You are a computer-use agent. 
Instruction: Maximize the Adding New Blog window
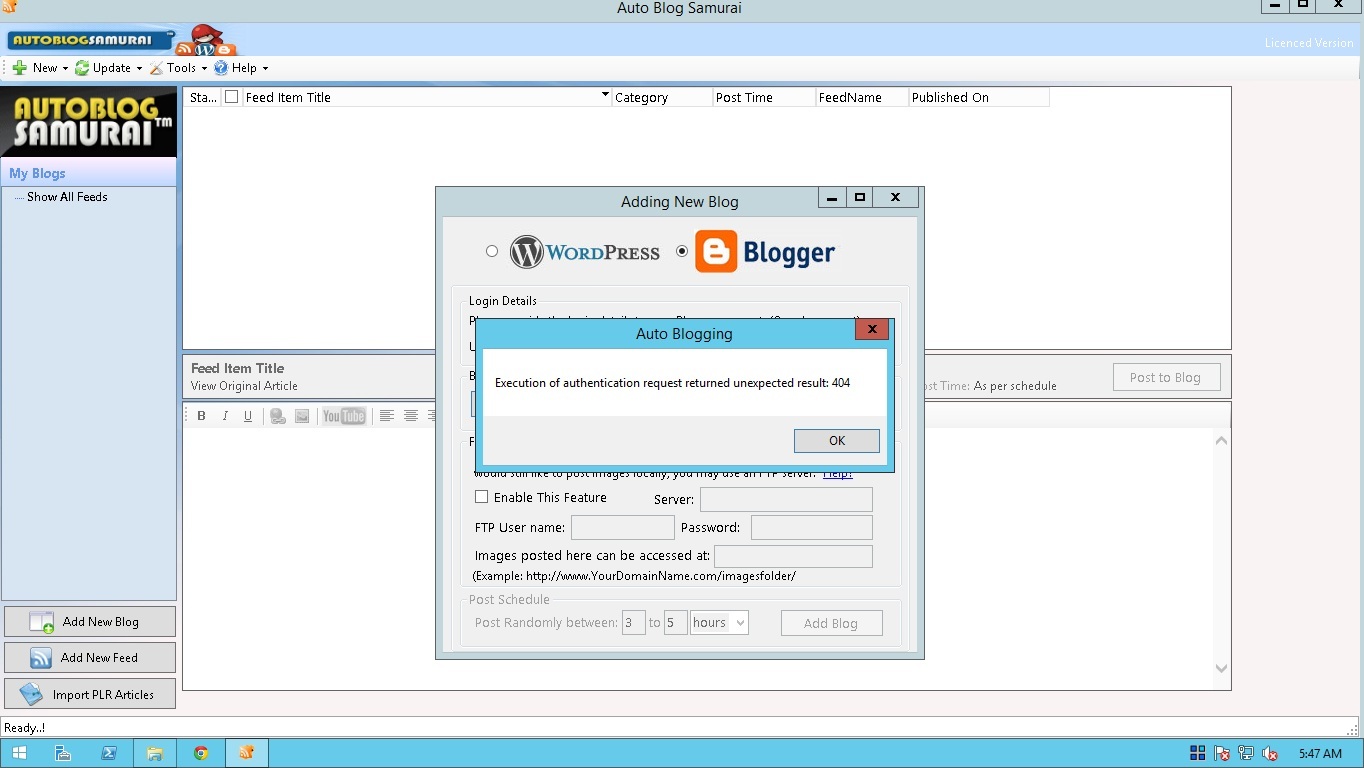point(859,197)
